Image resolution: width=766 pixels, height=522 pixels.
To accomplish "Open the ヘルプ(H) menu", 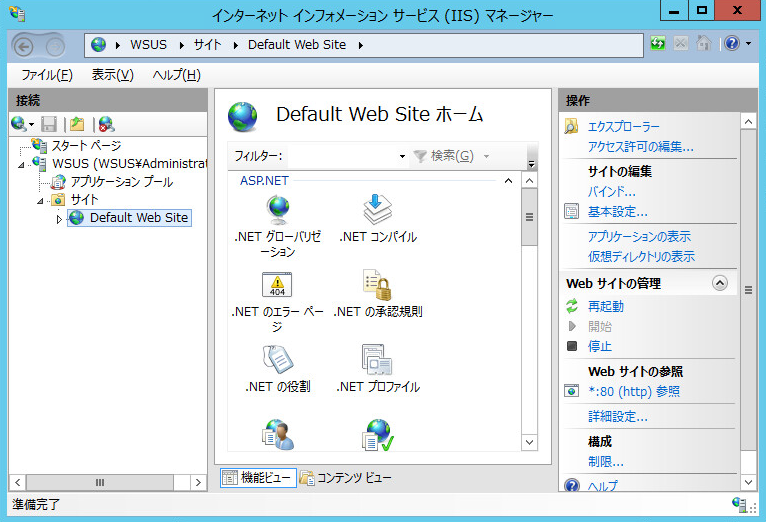I will click(x=176, y=75).
